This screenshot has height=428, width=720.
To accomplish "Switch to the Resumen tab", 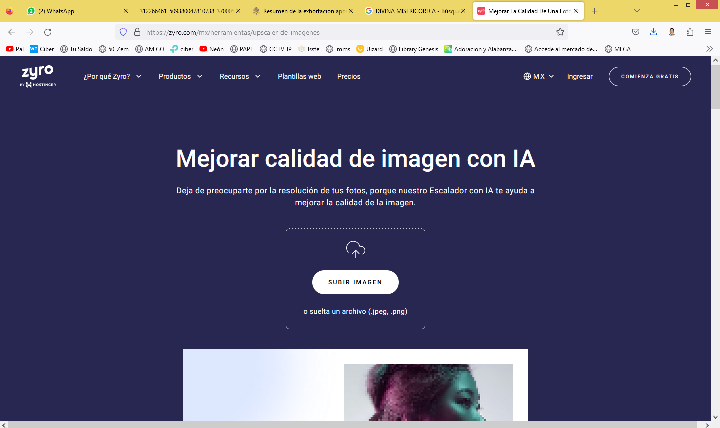I will (x=301, y=11).
